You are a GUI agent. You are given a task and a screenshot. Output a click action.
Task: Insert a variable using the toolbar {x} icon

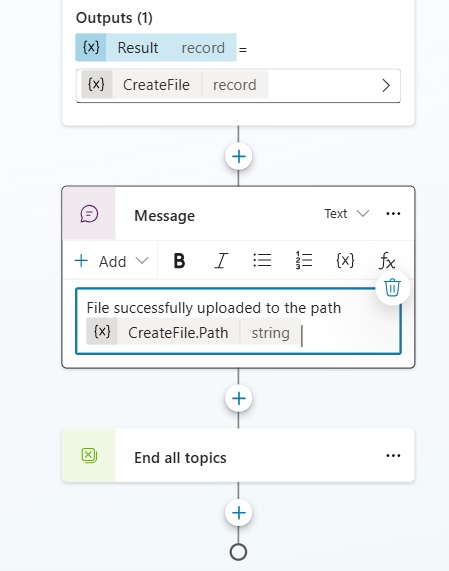pyautogui.click(x=345, y=260)
